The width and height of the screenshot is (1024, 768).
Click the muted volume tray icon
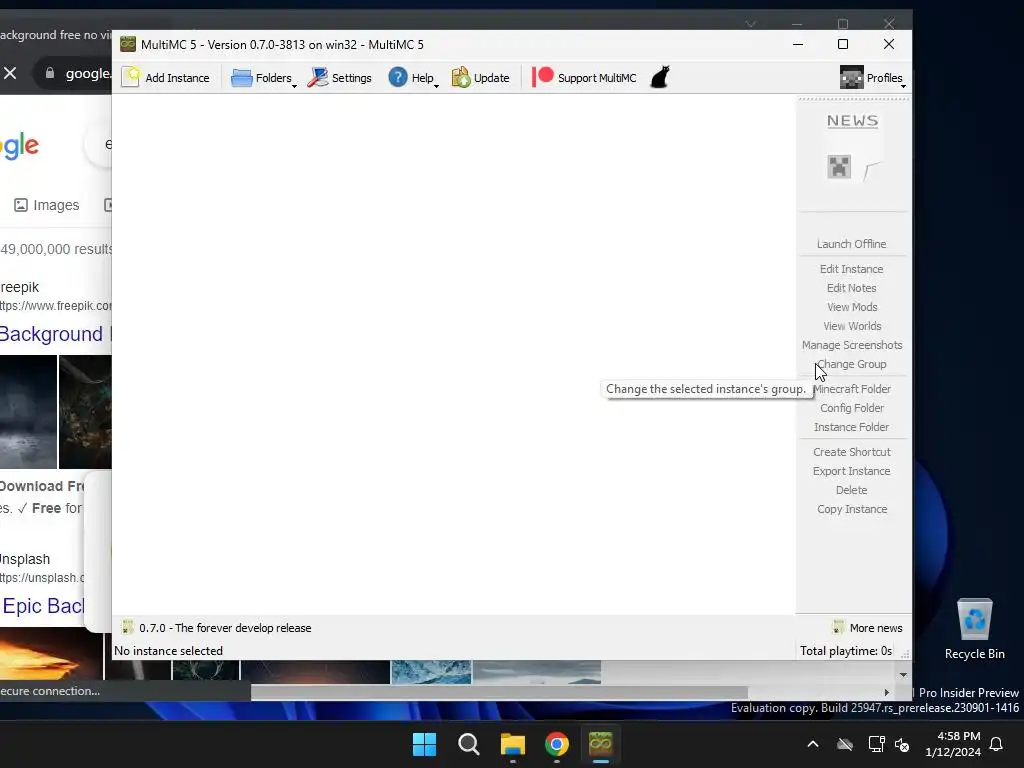[x=903, y=744]
